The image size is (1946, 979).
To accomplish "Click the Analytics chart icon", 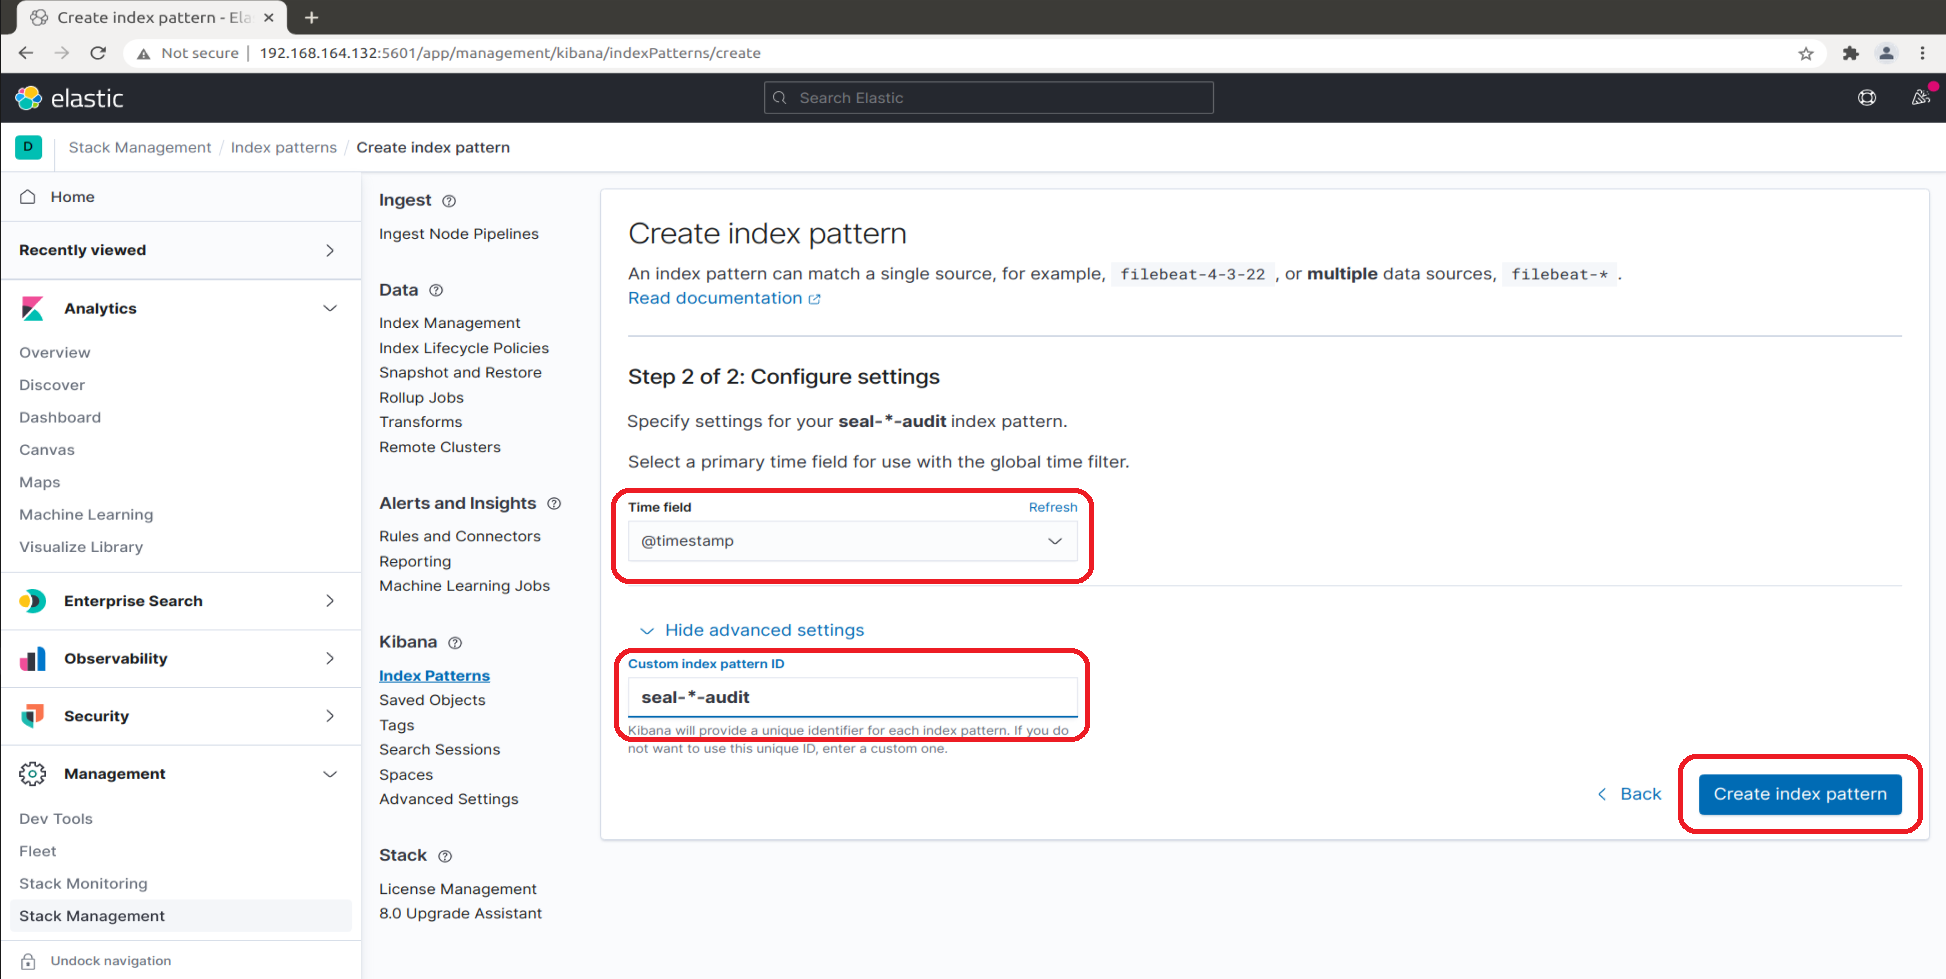I will [x=33, y=308].
